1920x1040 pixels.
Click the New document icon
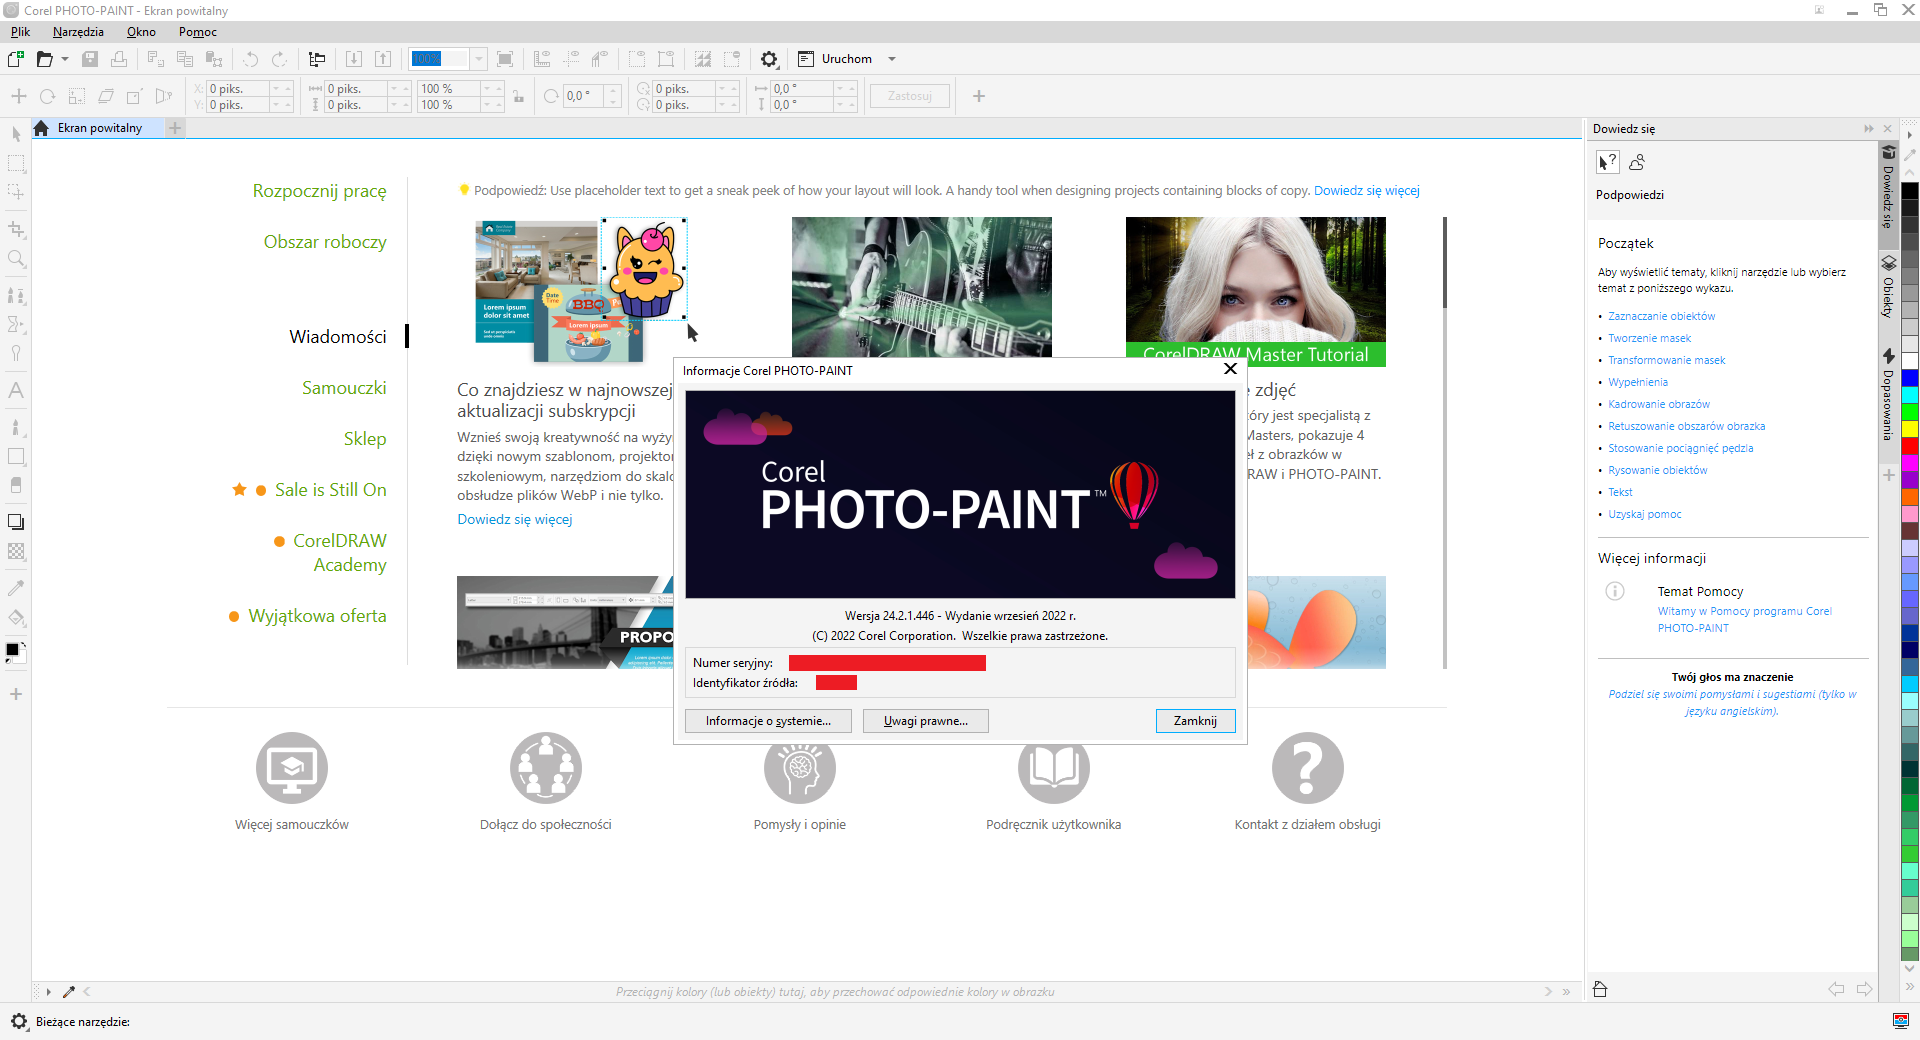tap(16, 59)
